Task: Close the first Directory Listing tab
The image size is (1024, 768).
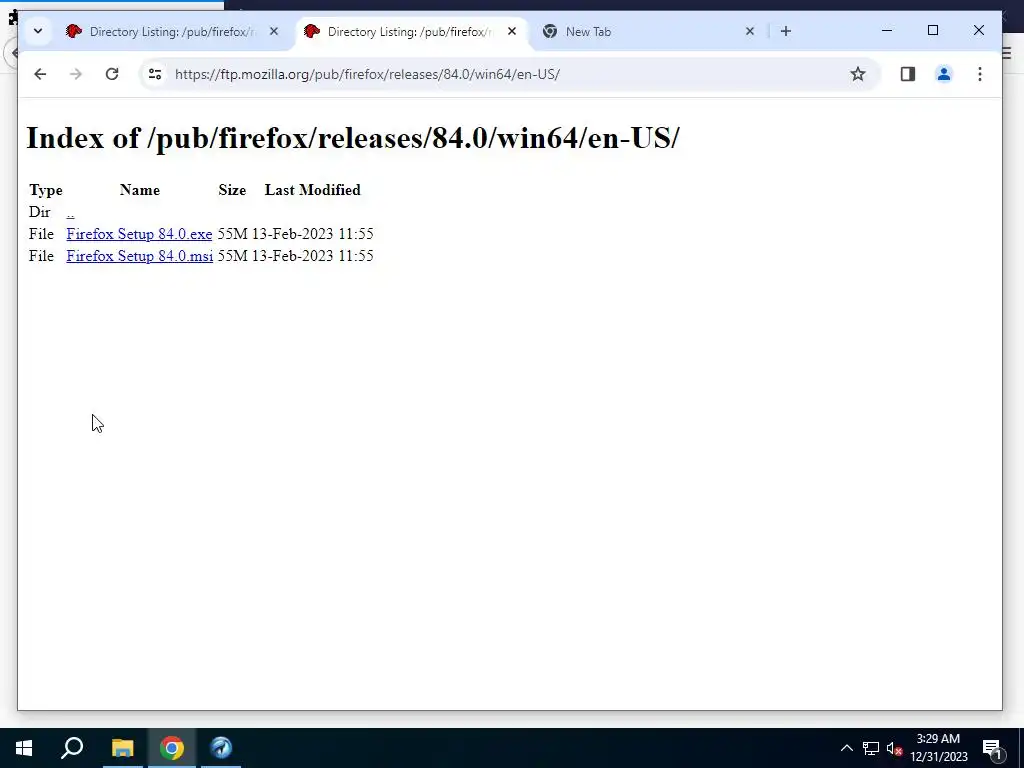Action: tap(274, 31)
